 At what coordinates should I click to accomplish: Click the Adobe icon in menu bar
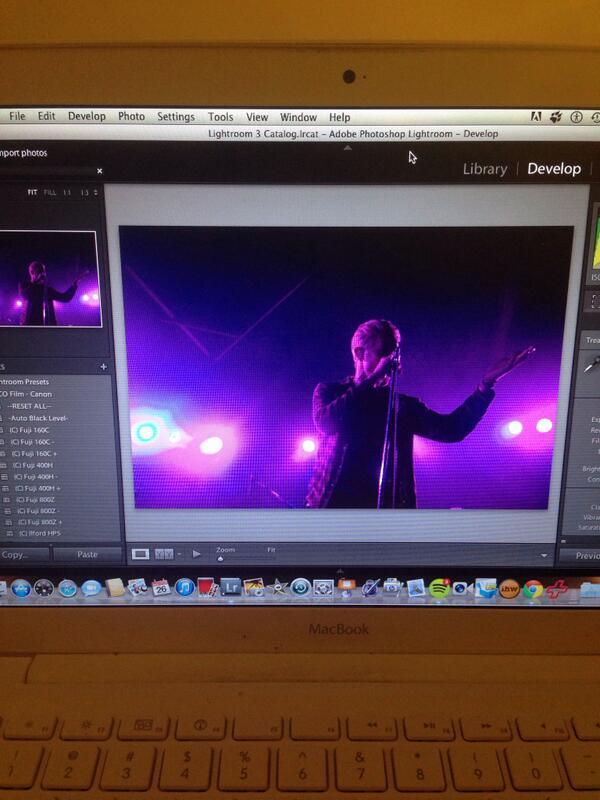click(536, 117)
